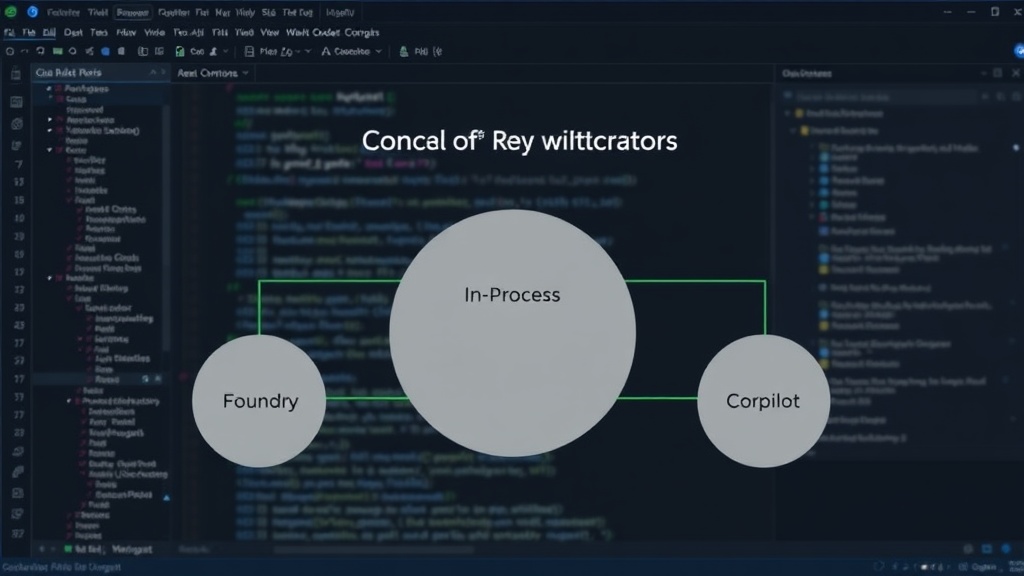Click the blue swirl icon in title bar
Viewport: 1024px width, 576px height.
point(32,12)
